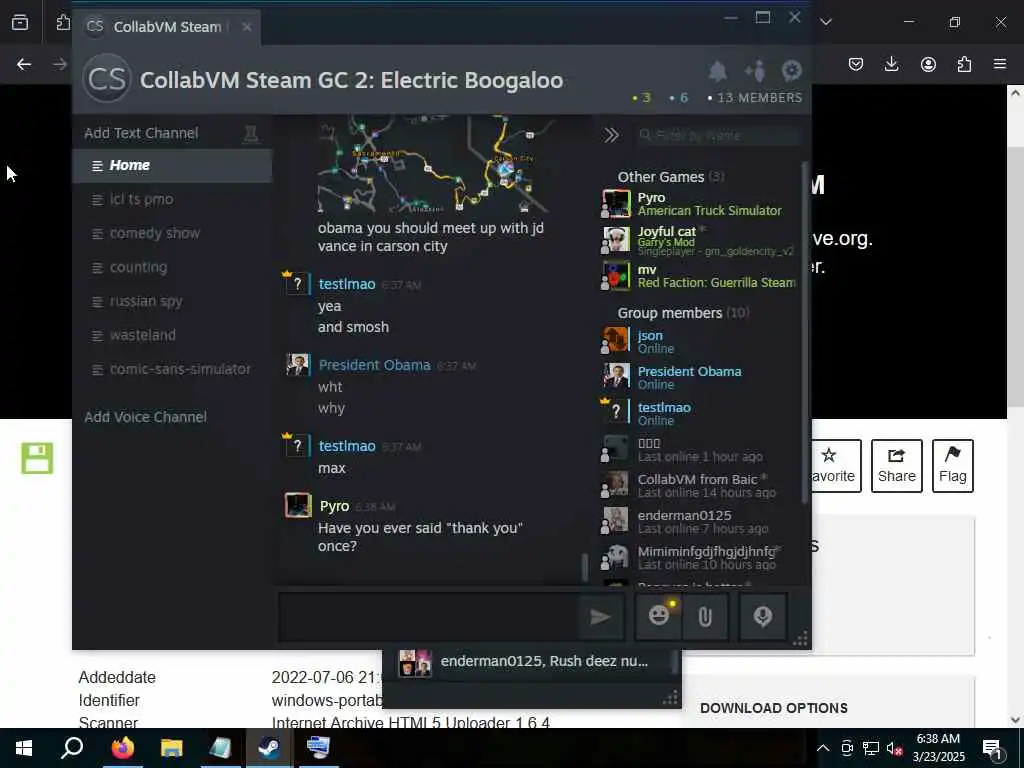Open File Explorer from the taskbar
This screenshot has height=768, width=1024.
click(172, 748)
